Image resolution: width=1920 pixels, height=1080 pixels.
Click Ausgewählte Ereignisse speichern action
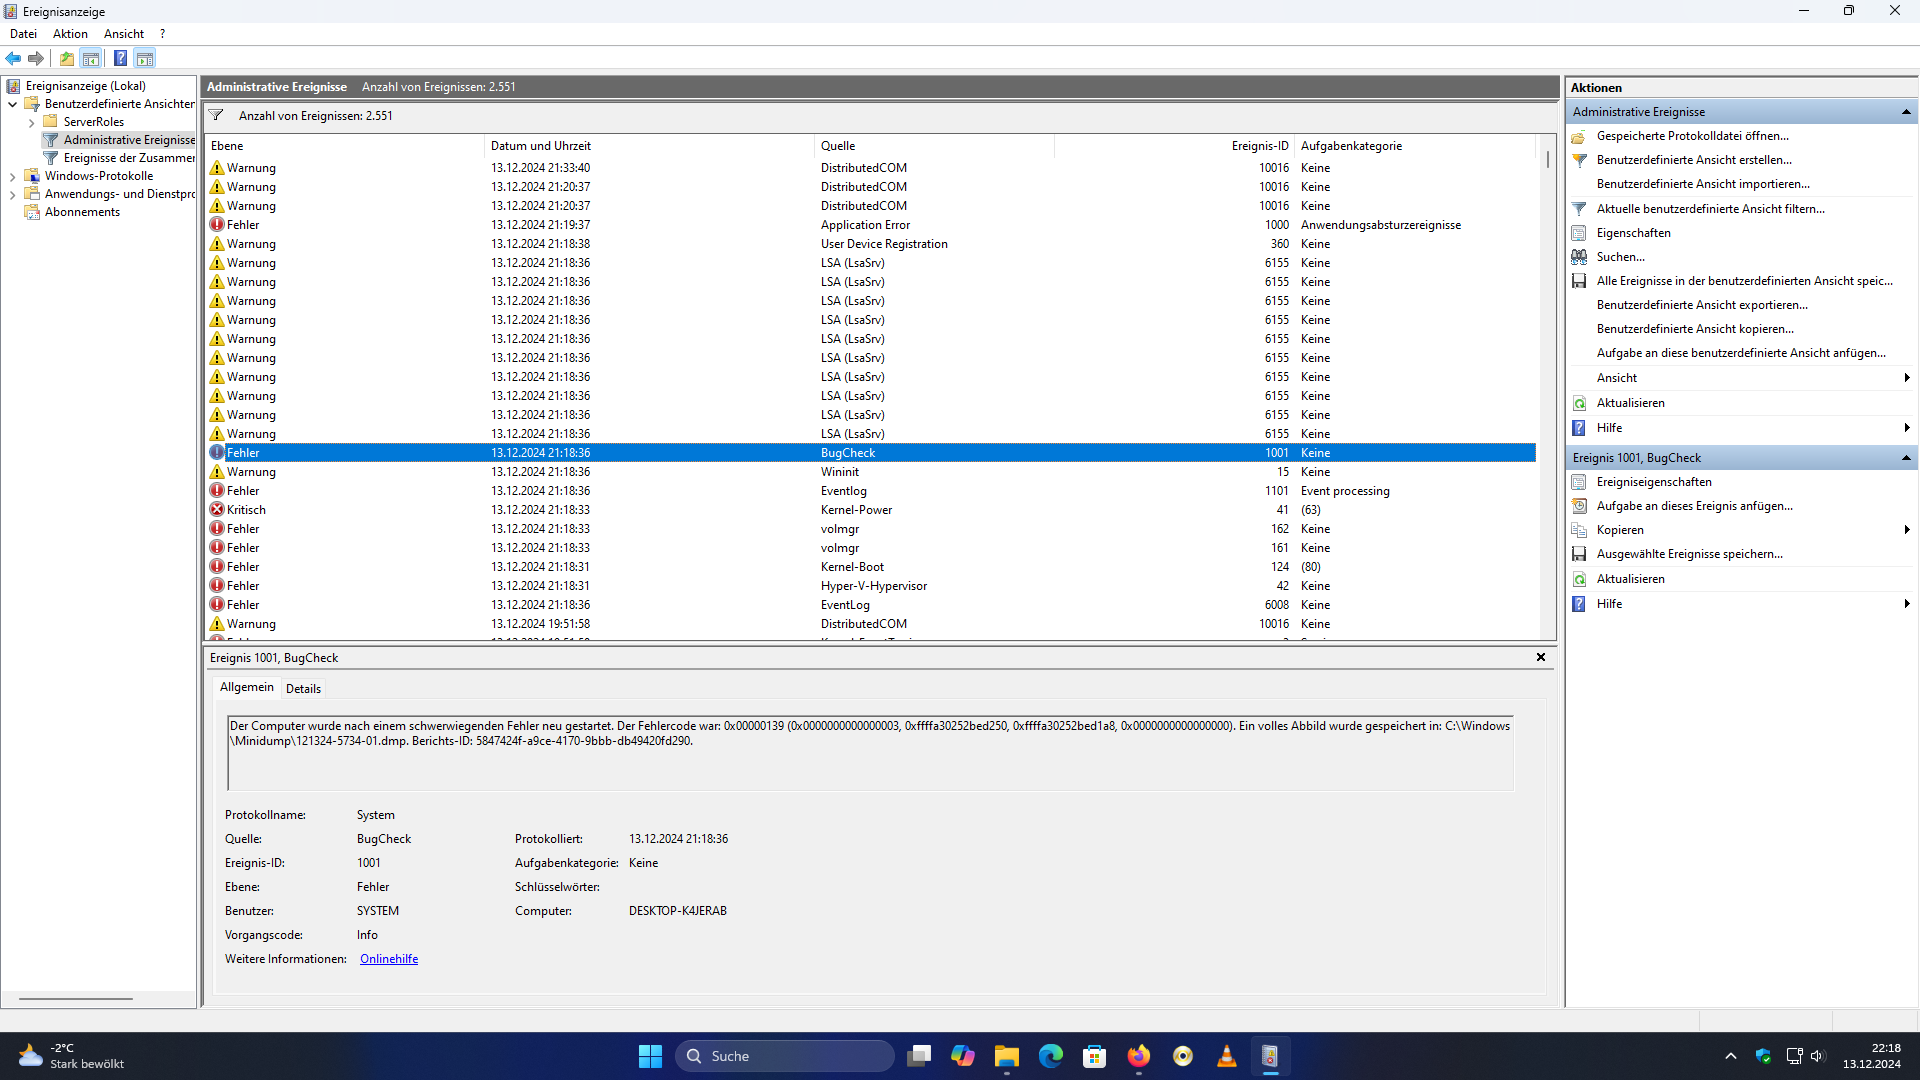1689,554
